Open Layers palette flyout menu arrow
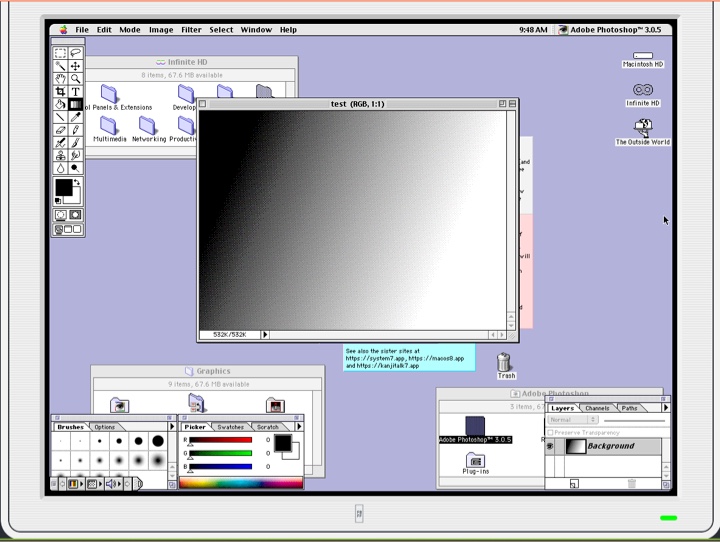Image resolution: width=720 pixels, height=542 pixels. [x=666, y=407]
